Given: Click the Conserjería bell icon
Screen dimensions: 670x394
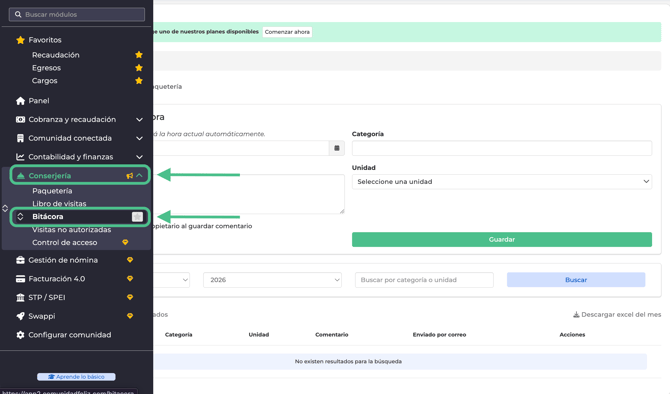Looking at the screenshot, I should click(x=20, y=176).
